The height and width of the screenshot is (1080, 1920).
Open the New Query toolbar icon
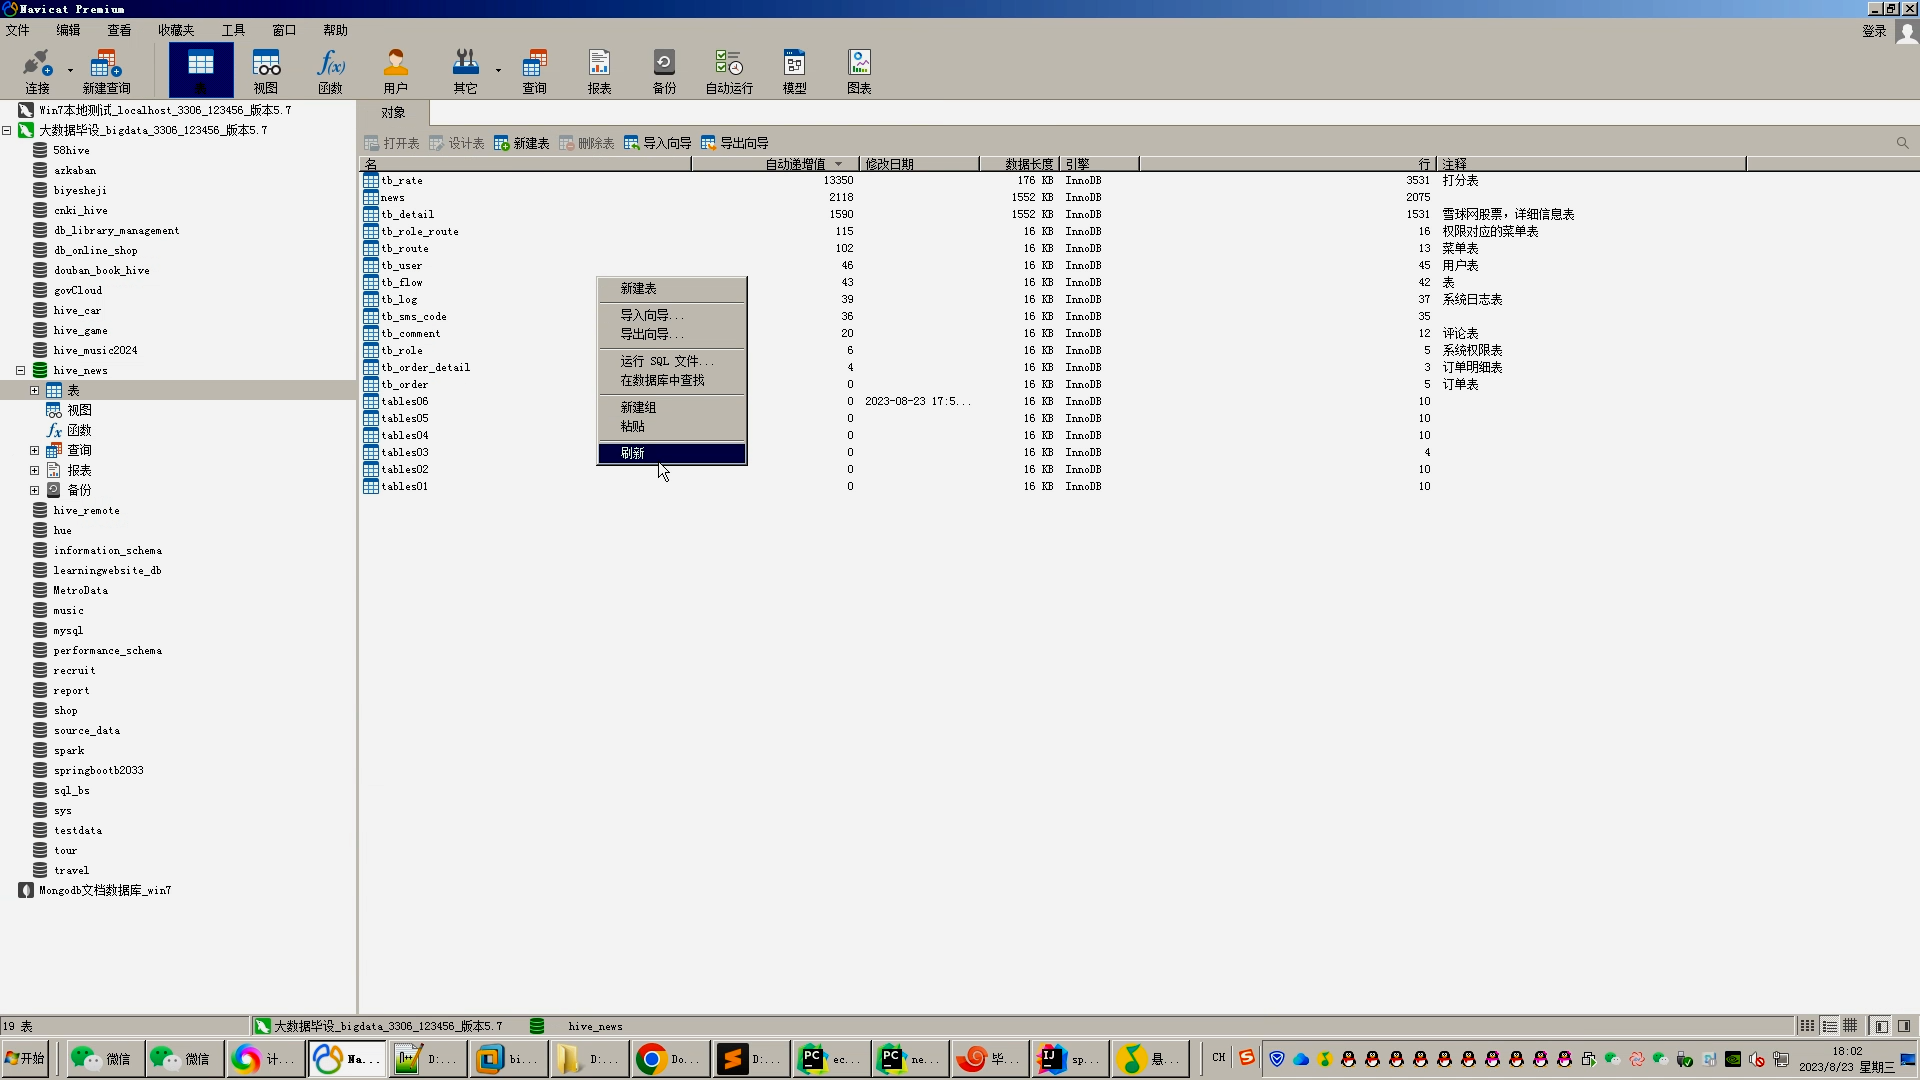[x=106, y=71]
